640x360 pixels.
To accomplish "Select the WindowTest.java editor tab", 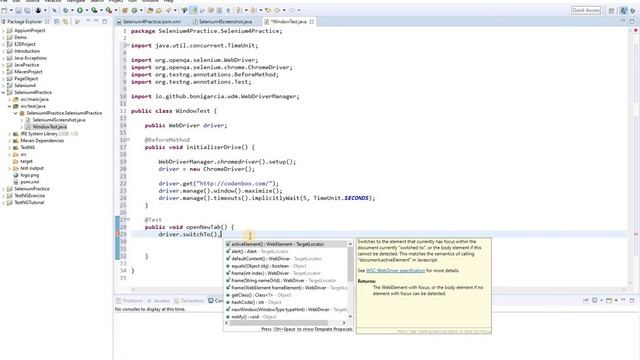I will click(x=289, y=22).
